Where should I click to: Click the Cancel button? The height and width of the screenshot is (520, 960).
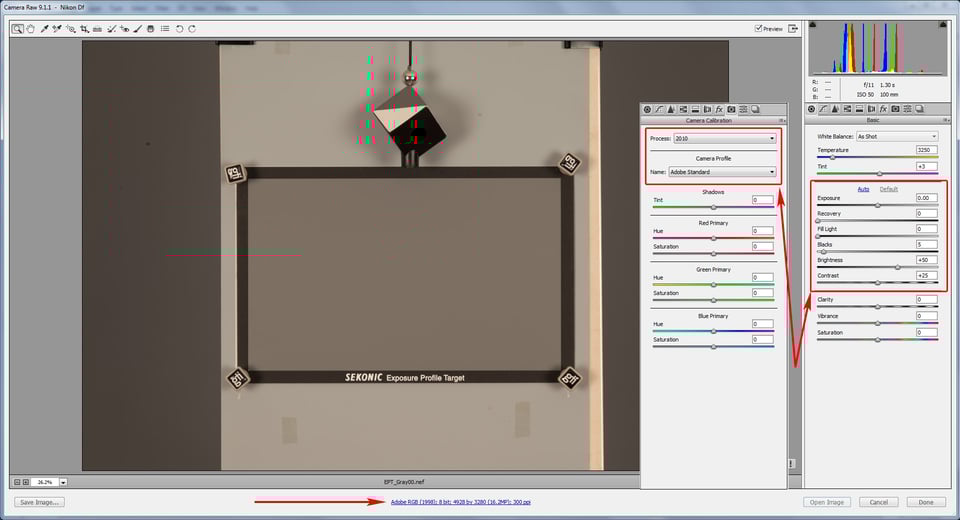click(879, 502)
